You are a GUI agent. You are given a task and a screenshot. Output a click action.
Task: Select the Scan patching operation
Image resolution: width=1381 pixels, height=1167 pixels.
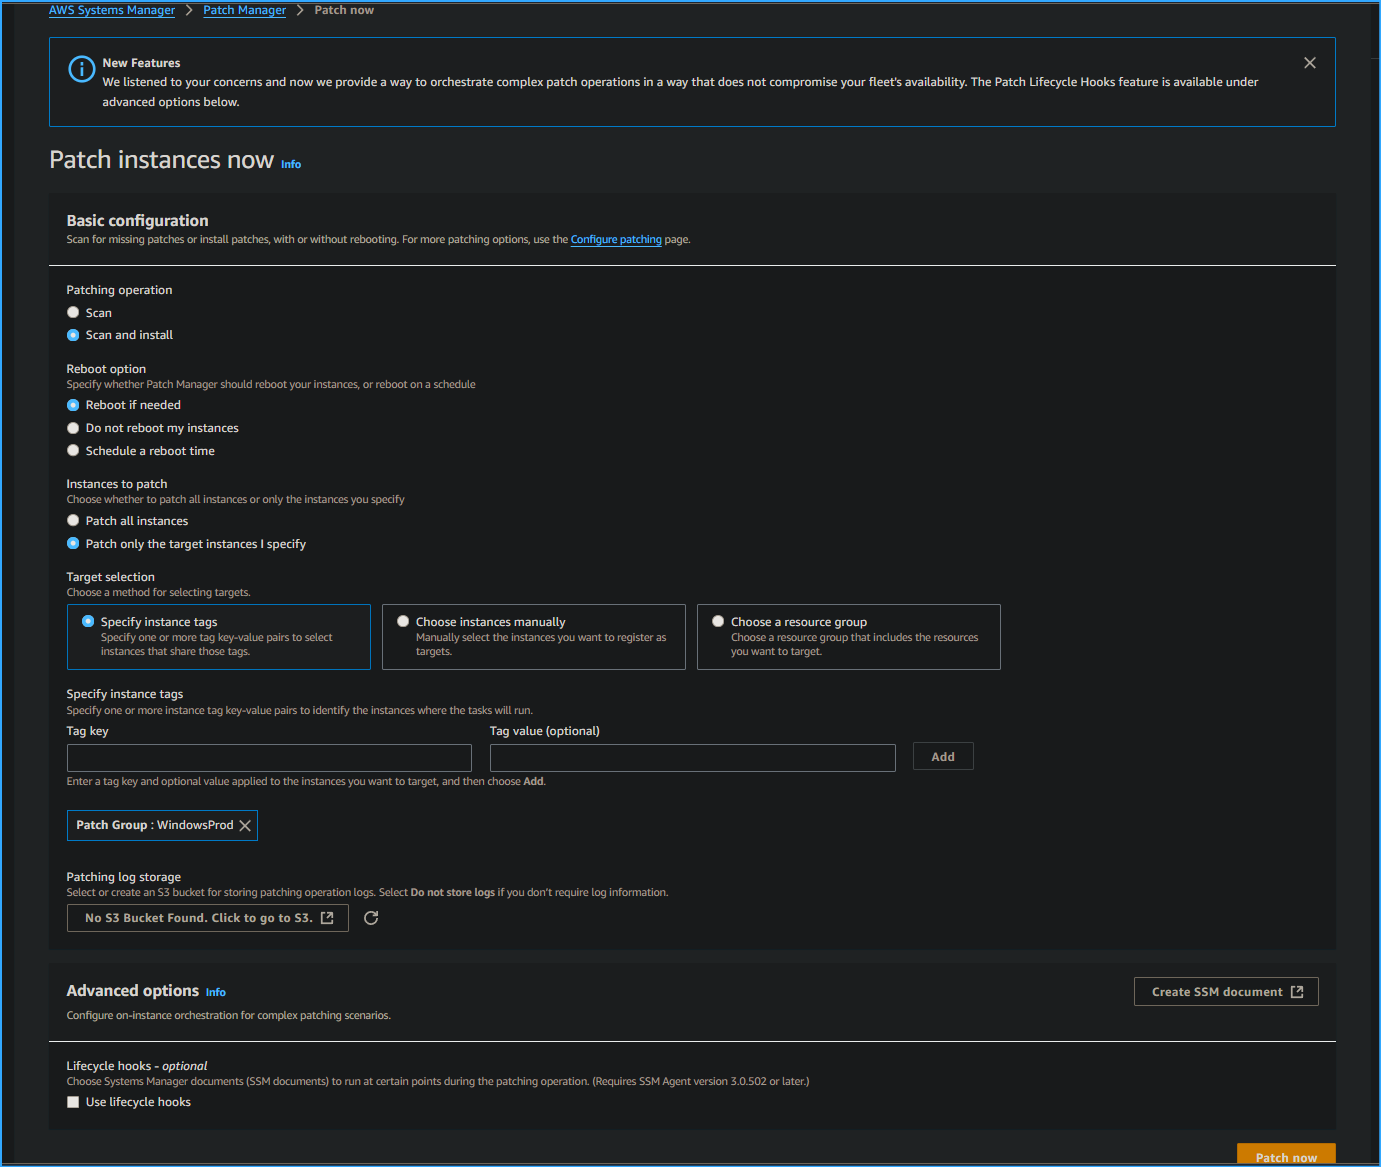[x=73, y=312]
